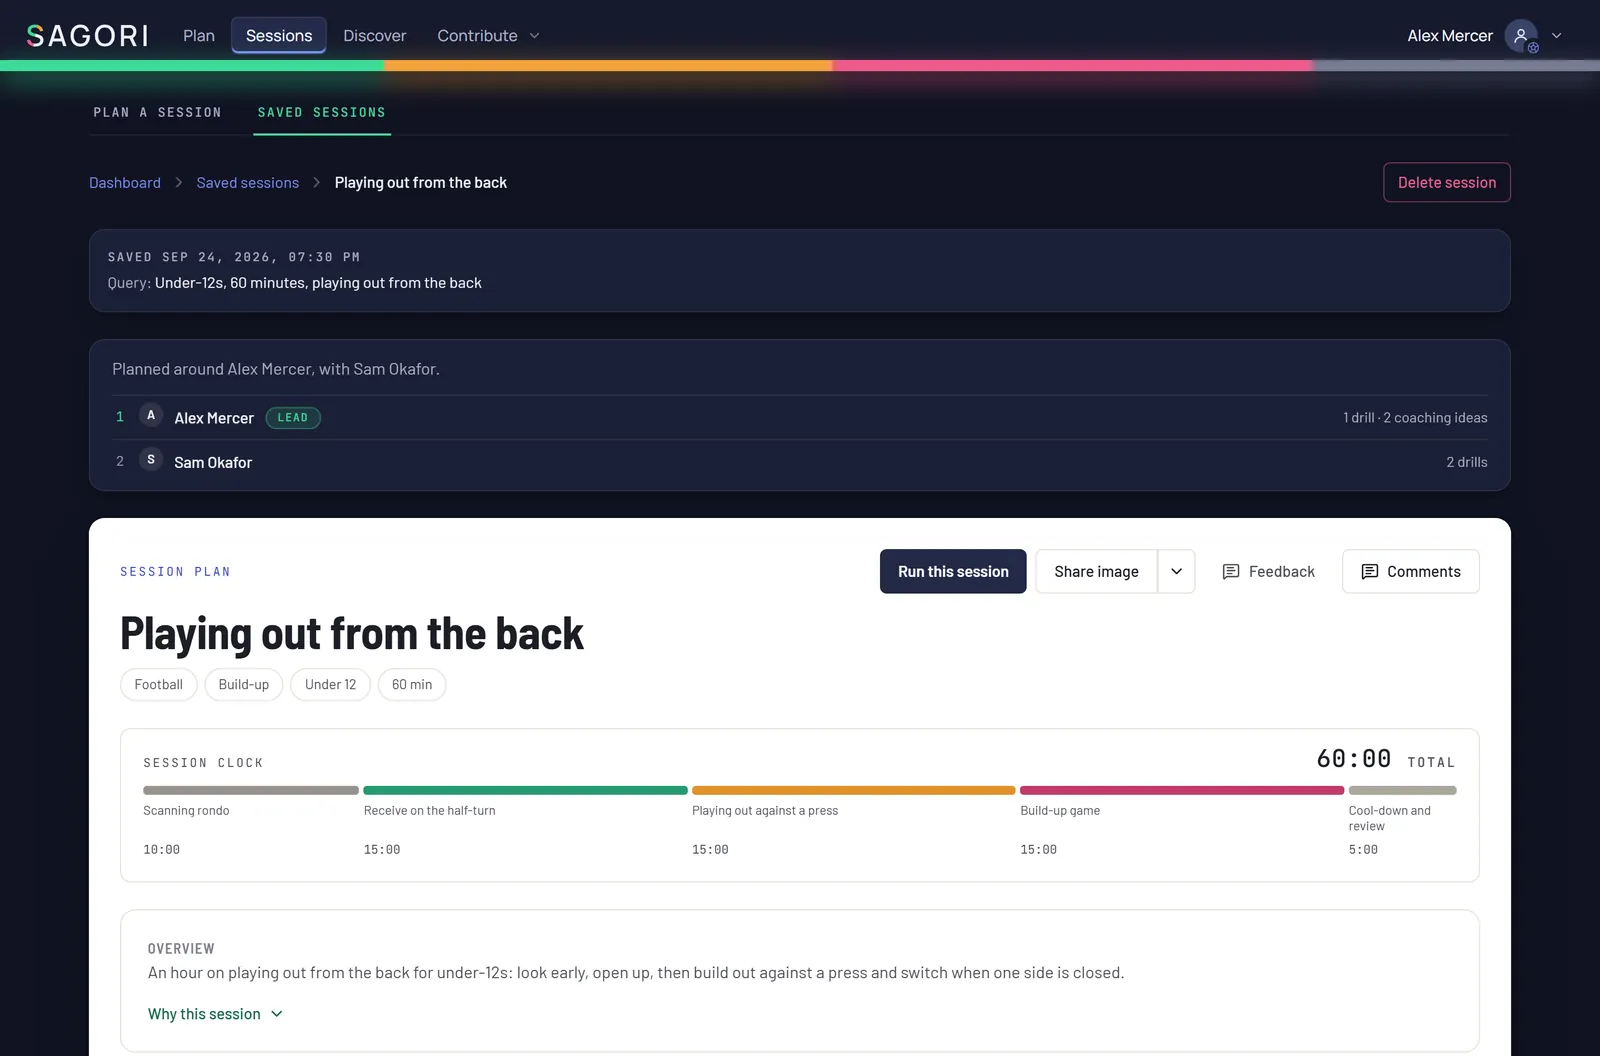The width and height of the screenshot is (1600, 1056).
Task: Select the Alex Mercer lead row name
Action: tap(214, 418)
